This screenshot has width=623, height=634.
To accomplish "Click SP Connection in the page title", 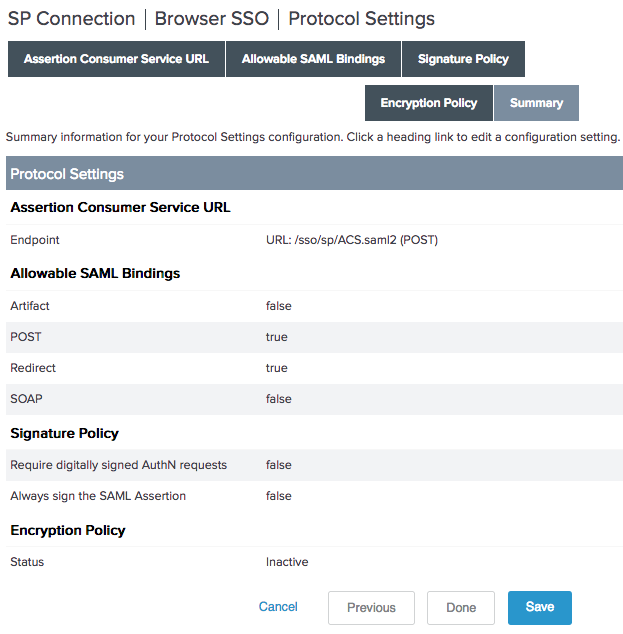I will (71, 19).
